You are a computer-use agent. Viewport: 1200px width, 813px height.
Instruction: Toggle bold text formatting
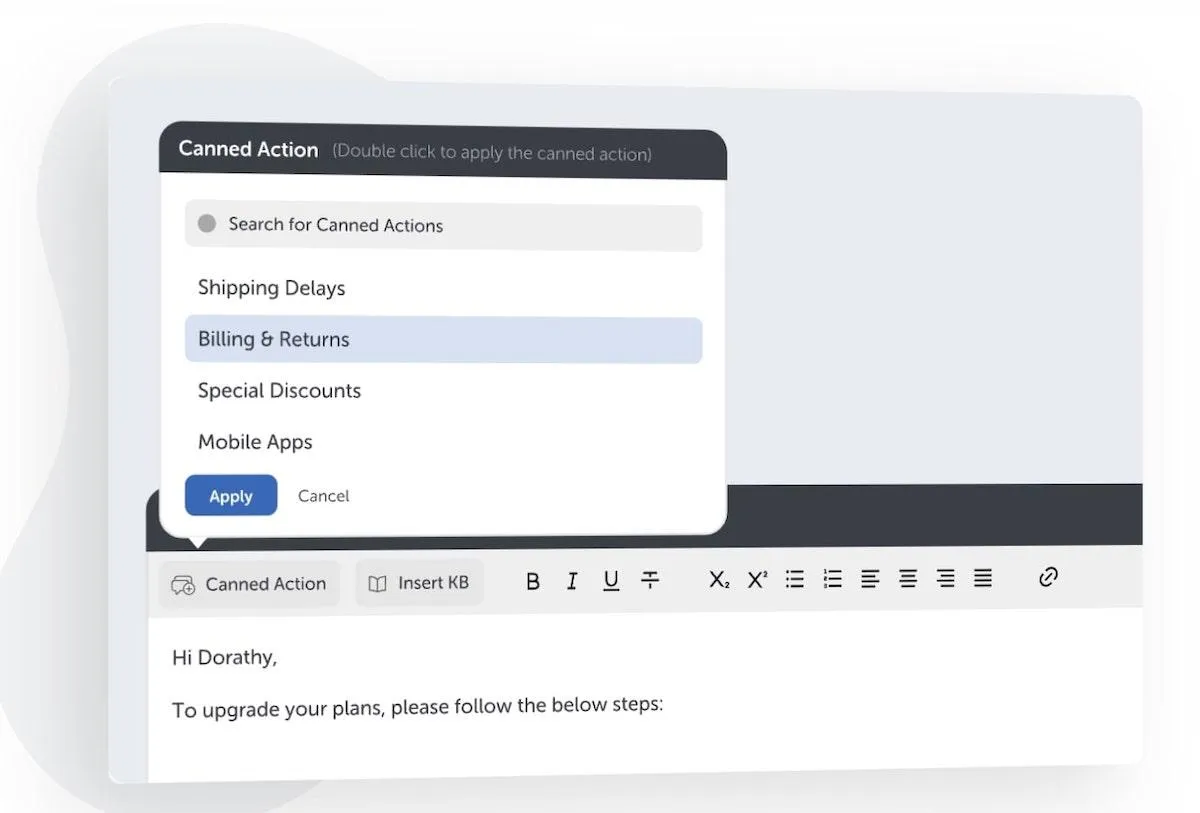(533, 582)
